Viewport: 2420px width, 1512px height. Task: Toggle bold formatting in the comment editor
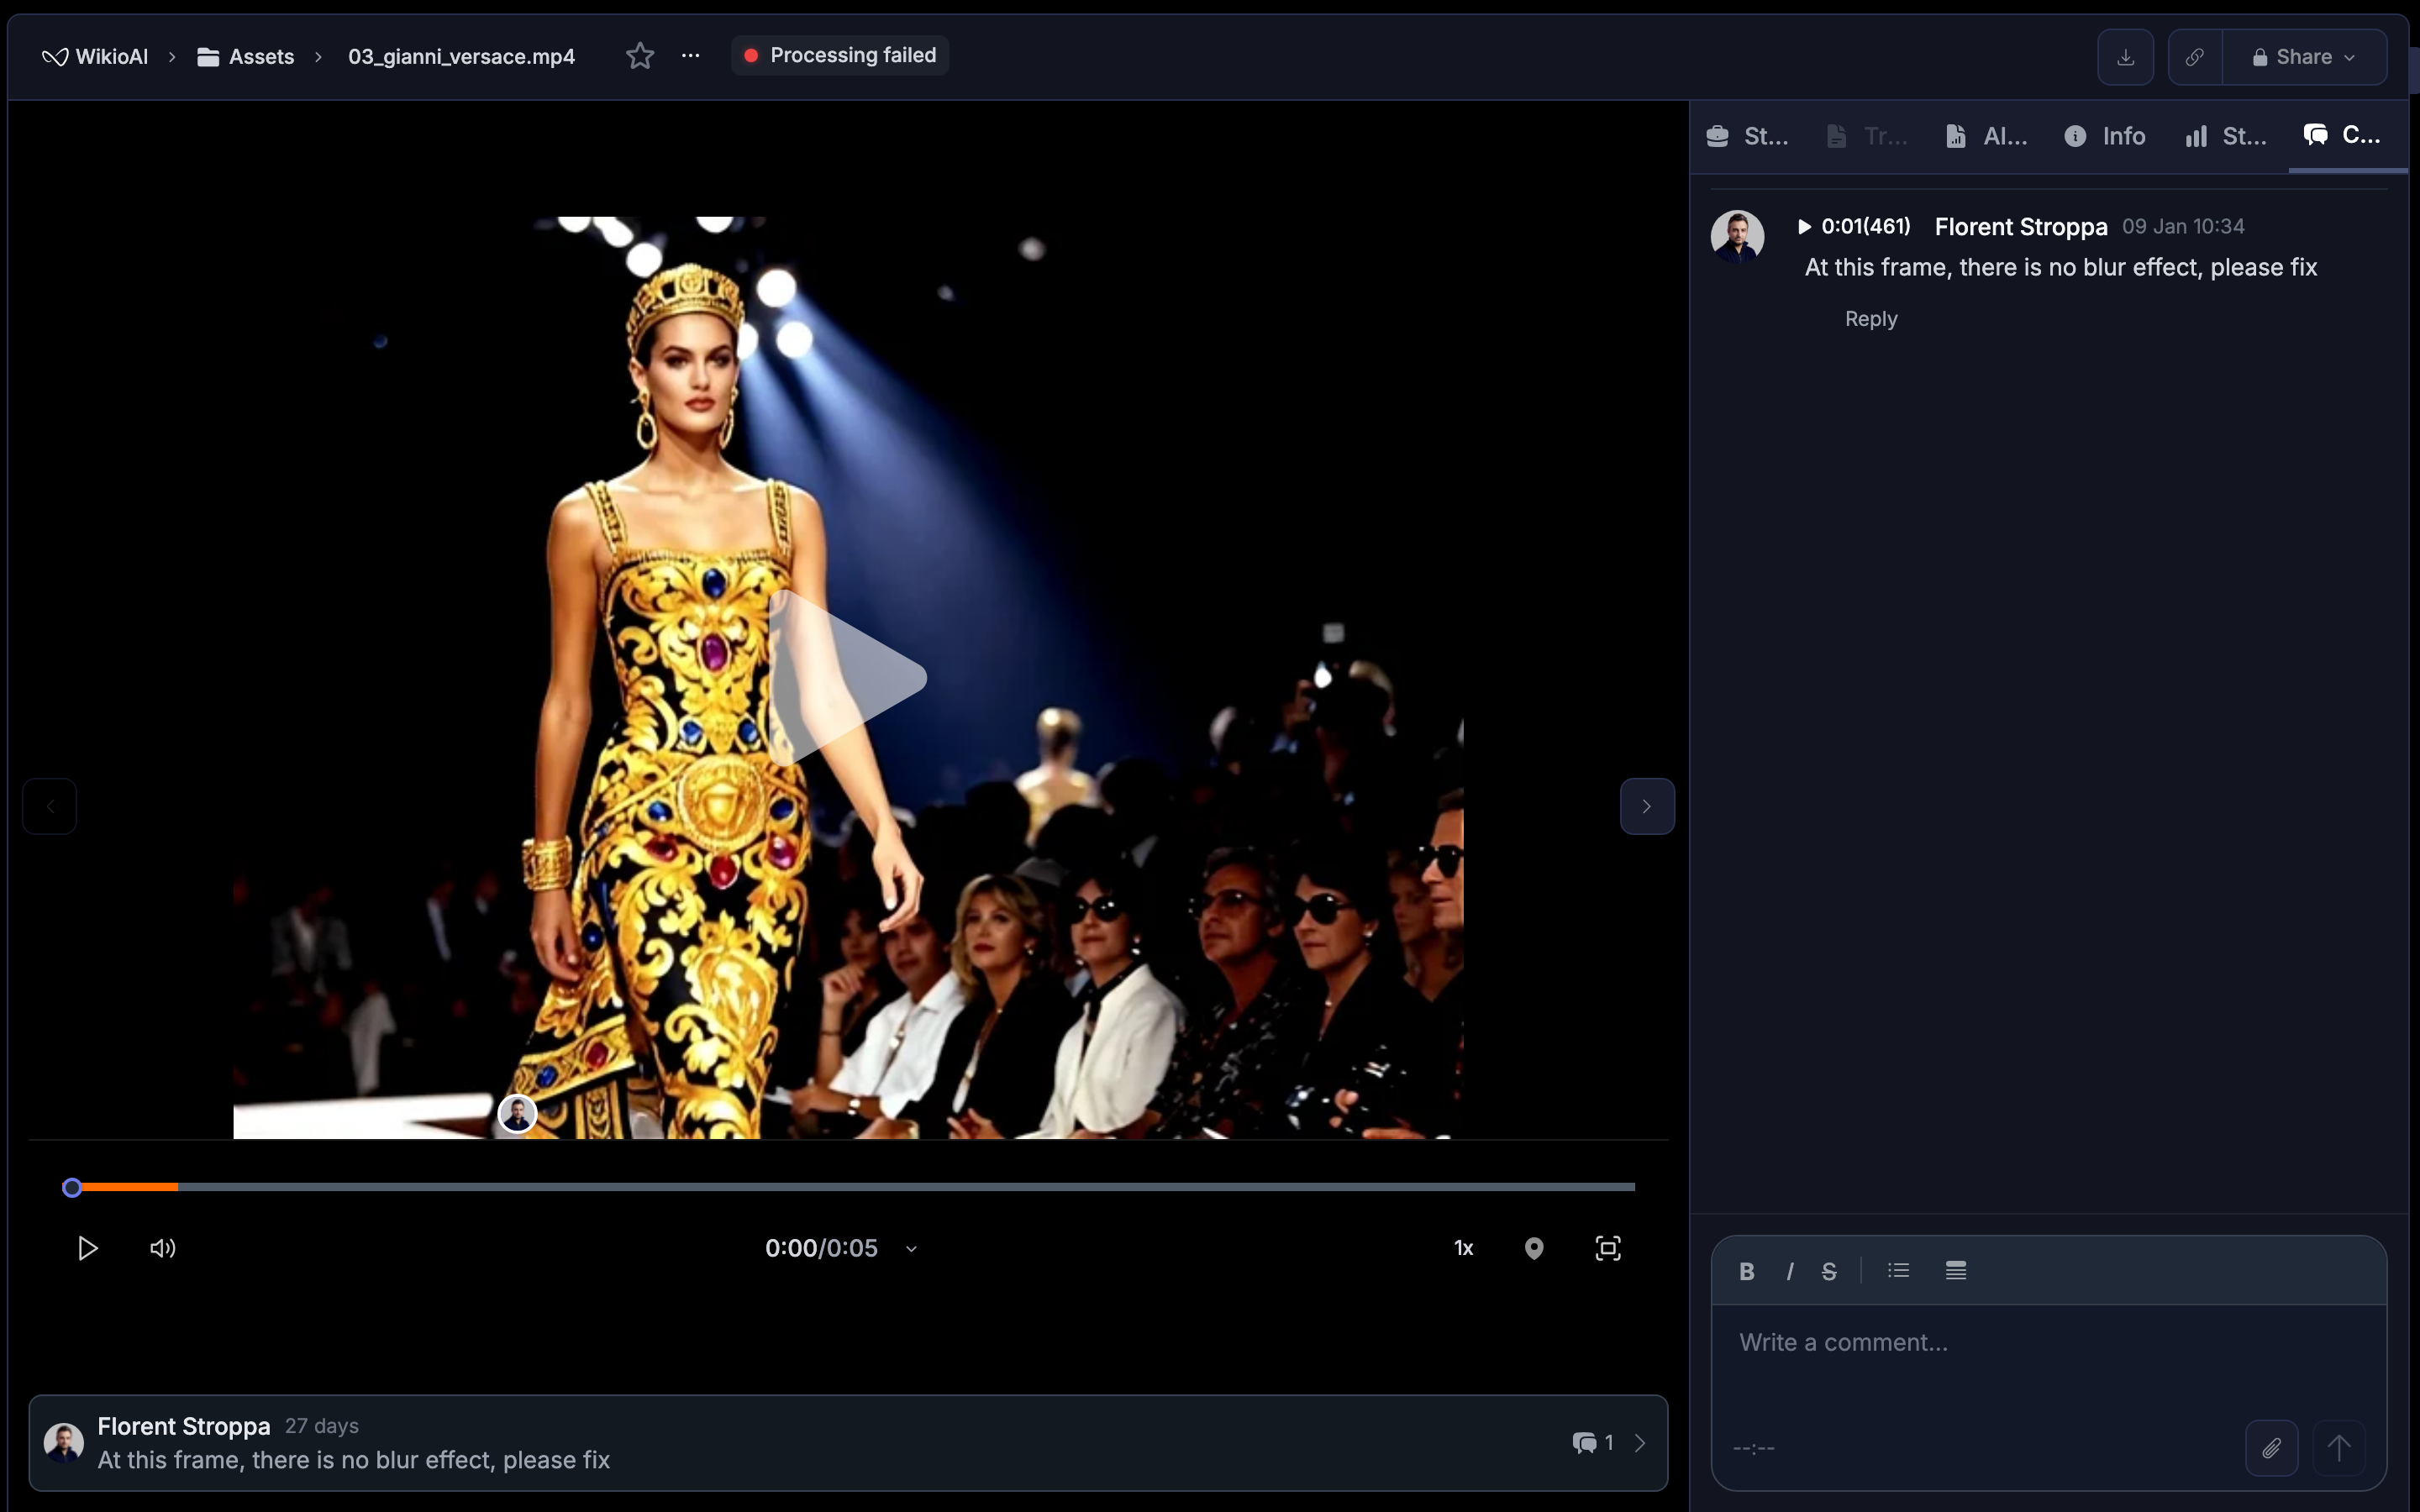(1746, 1271)
